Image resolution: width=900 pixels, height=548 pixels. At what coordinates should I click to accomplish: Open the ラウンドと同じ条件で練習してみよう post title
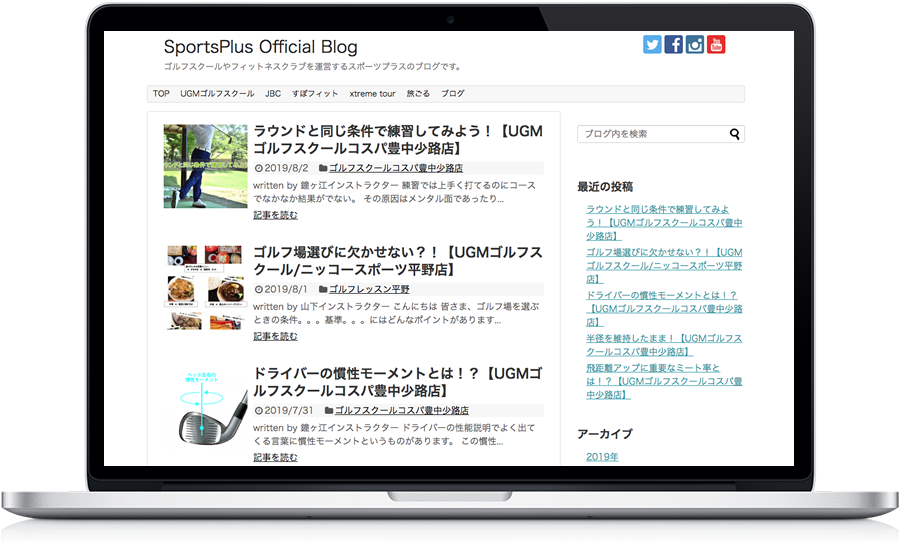point(398,139)
